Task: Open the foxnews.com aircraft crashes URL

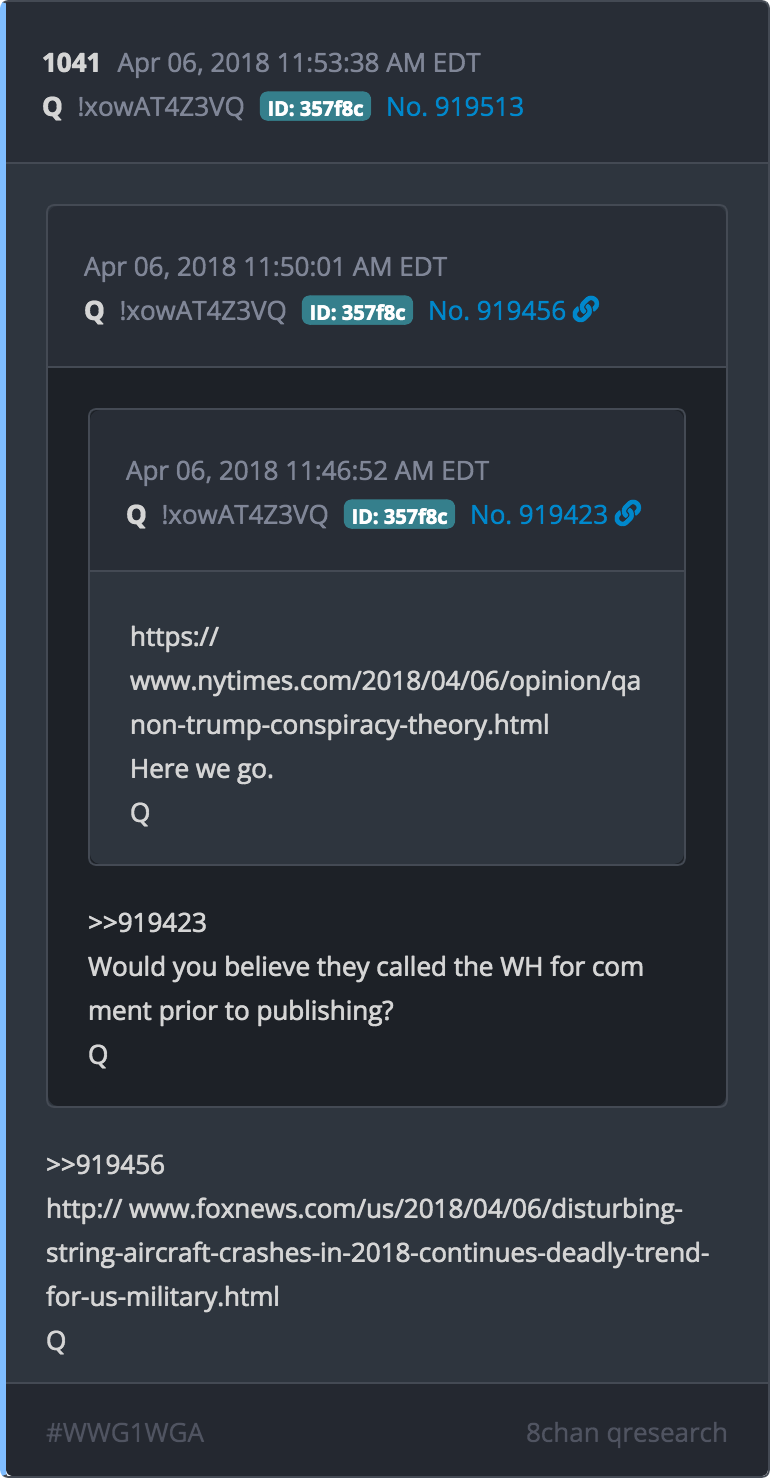Action: (x=378, y=1253)
